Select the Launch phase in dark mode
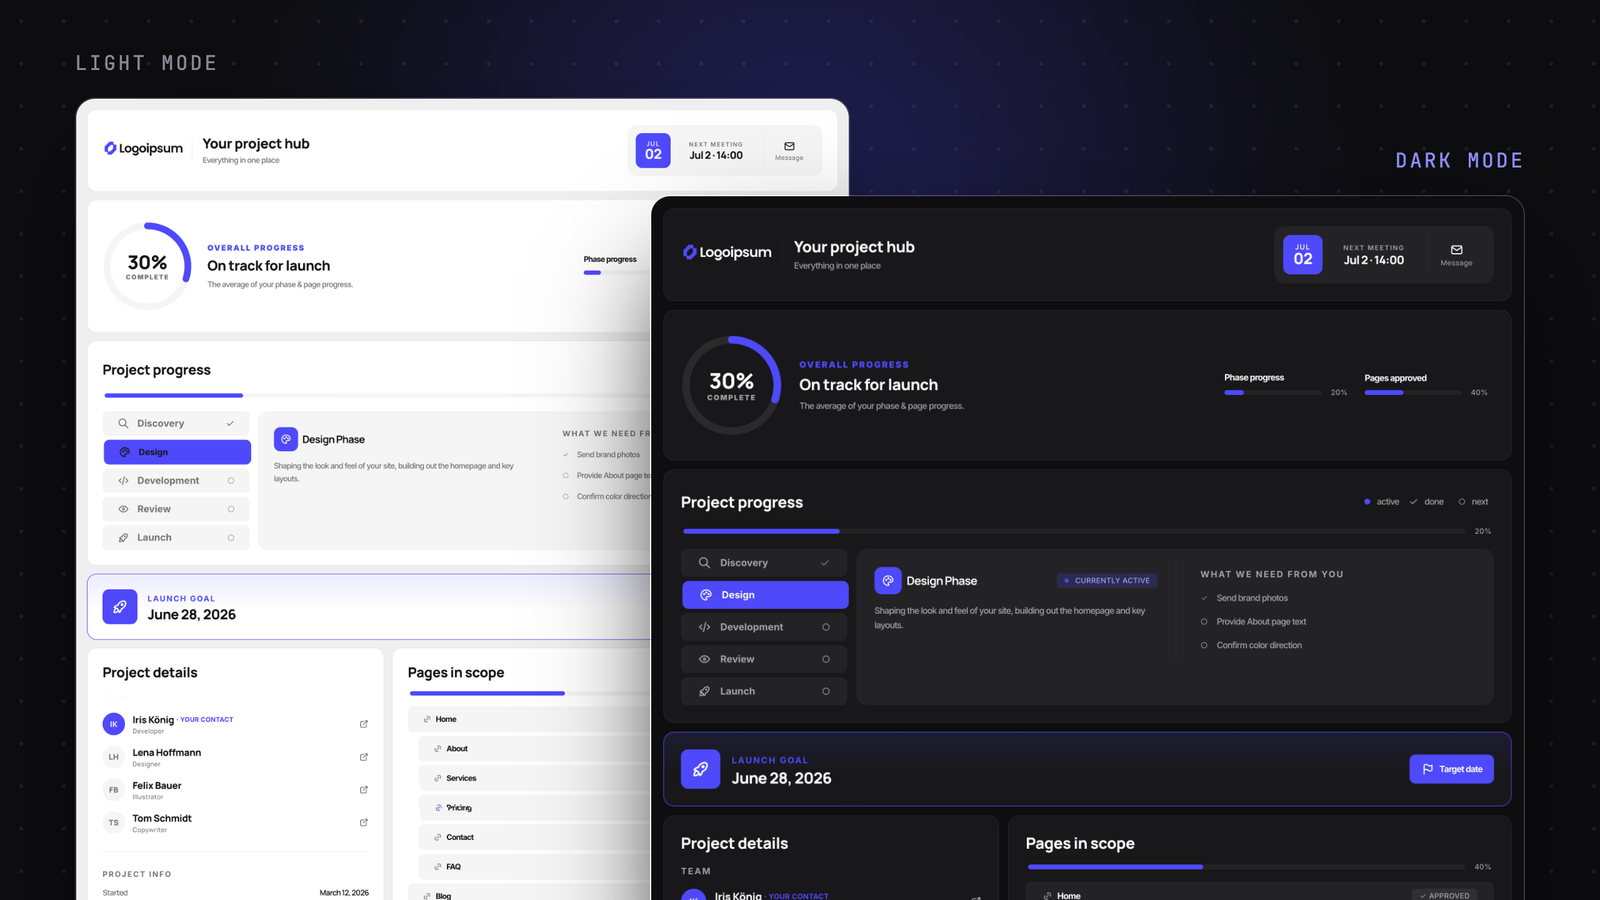 pos(764,691)
